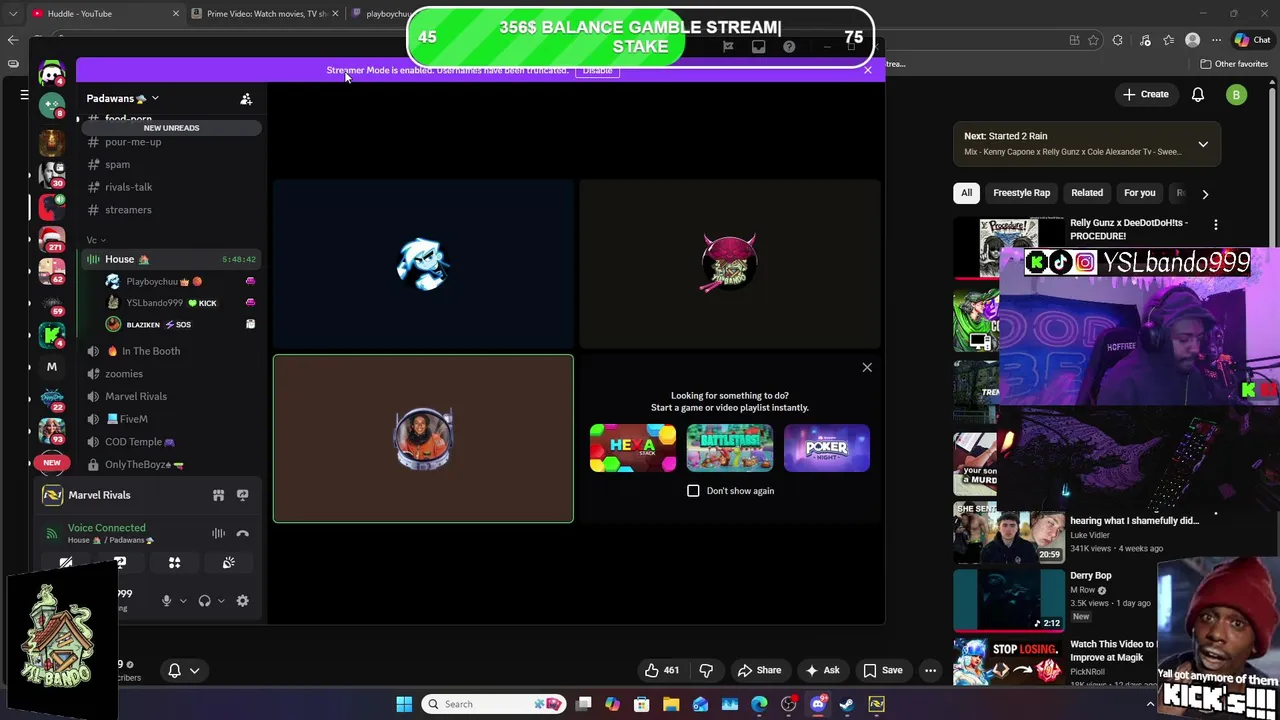Select the Freestyle Rap filter chip

1021,193
